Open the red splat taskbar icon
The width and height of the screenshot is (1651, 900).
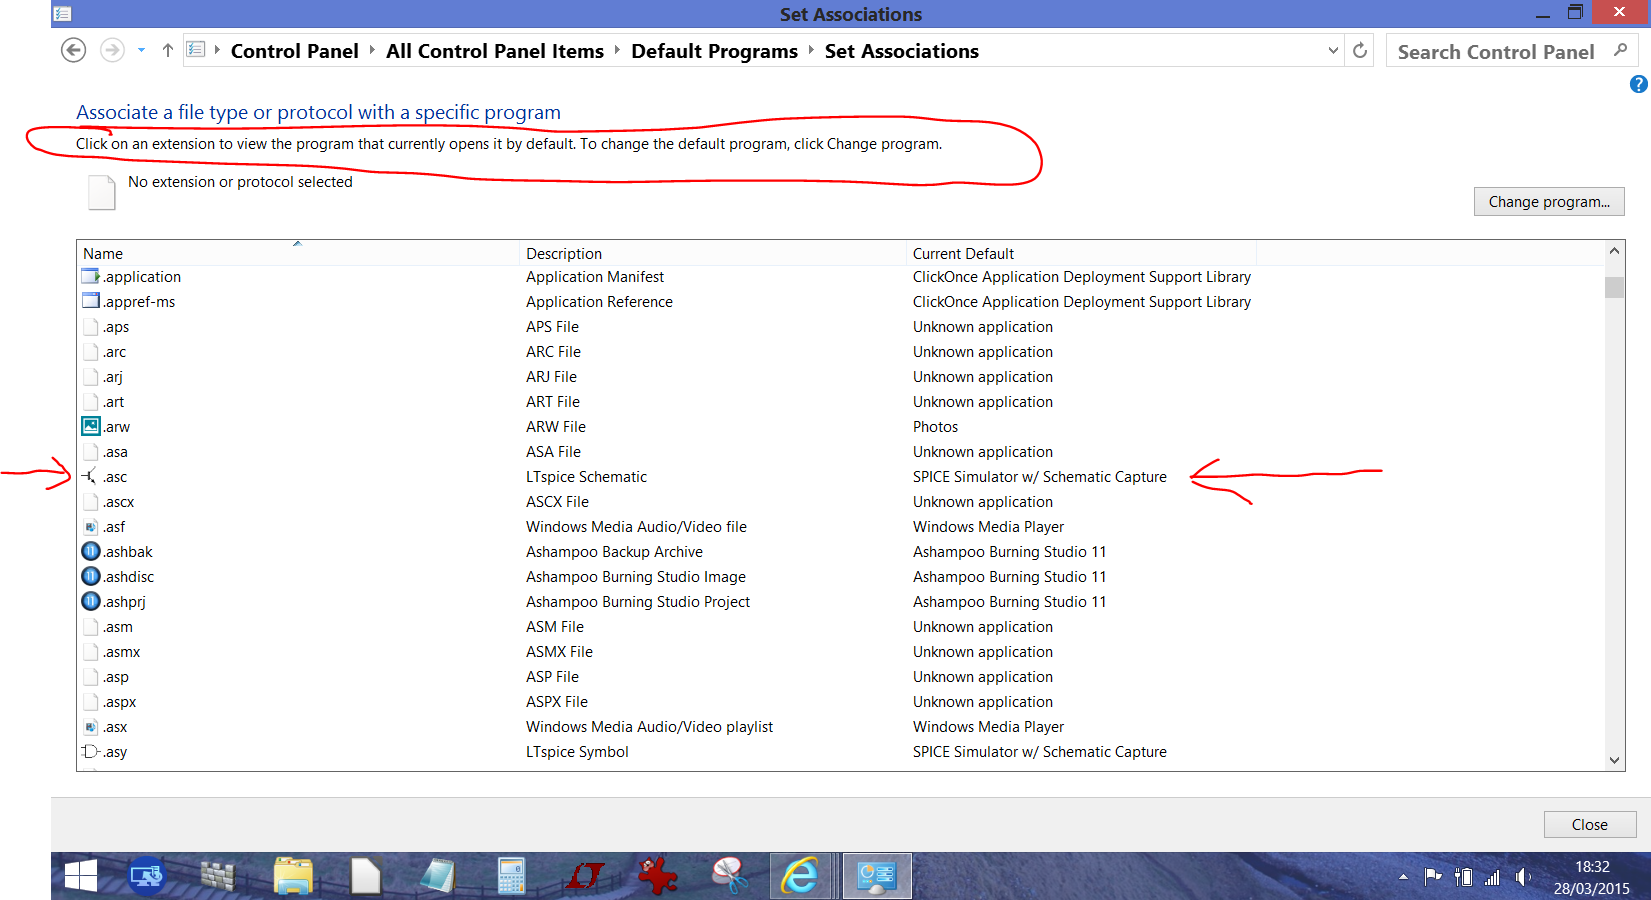point(657,876)
